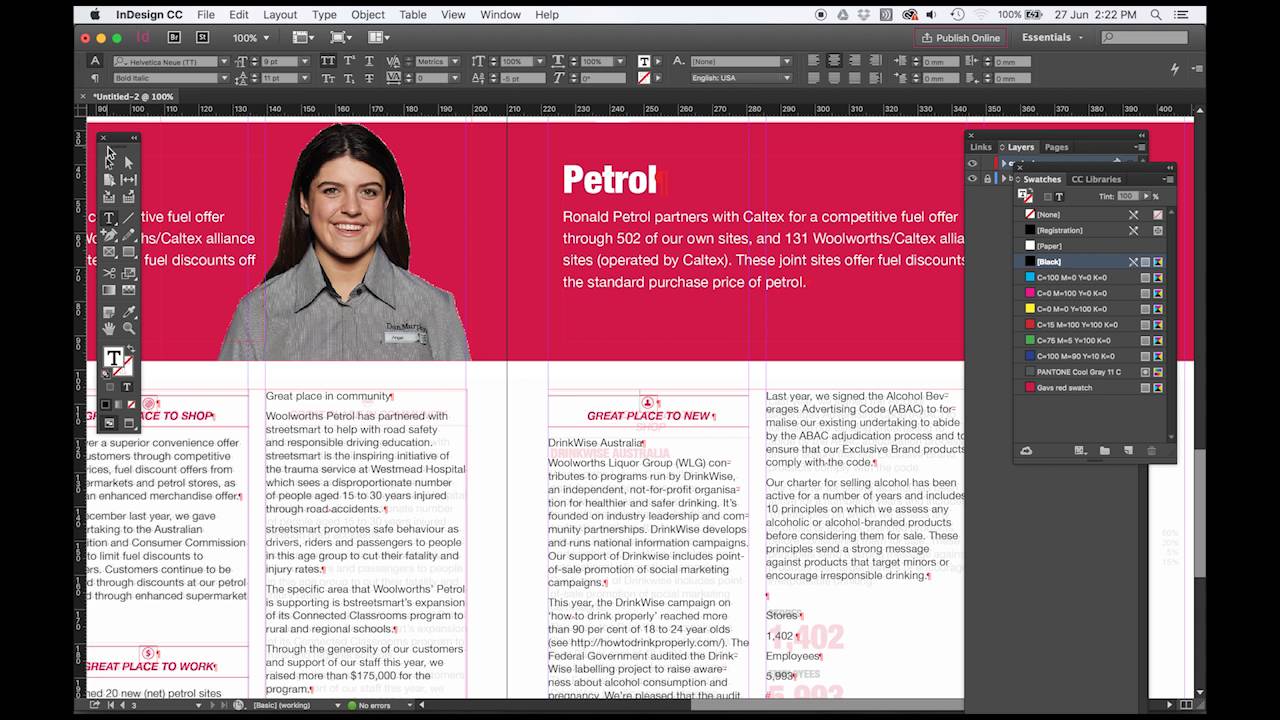
Task: Open the Essentials workspace dropdown
Action: click(x=1052, y=38)
